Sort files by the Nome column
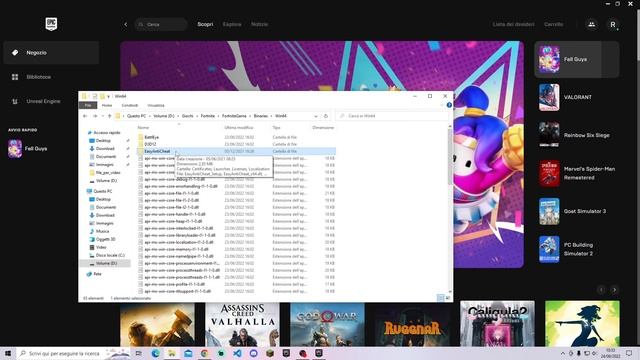640x360 pixels. pos(143,127)
